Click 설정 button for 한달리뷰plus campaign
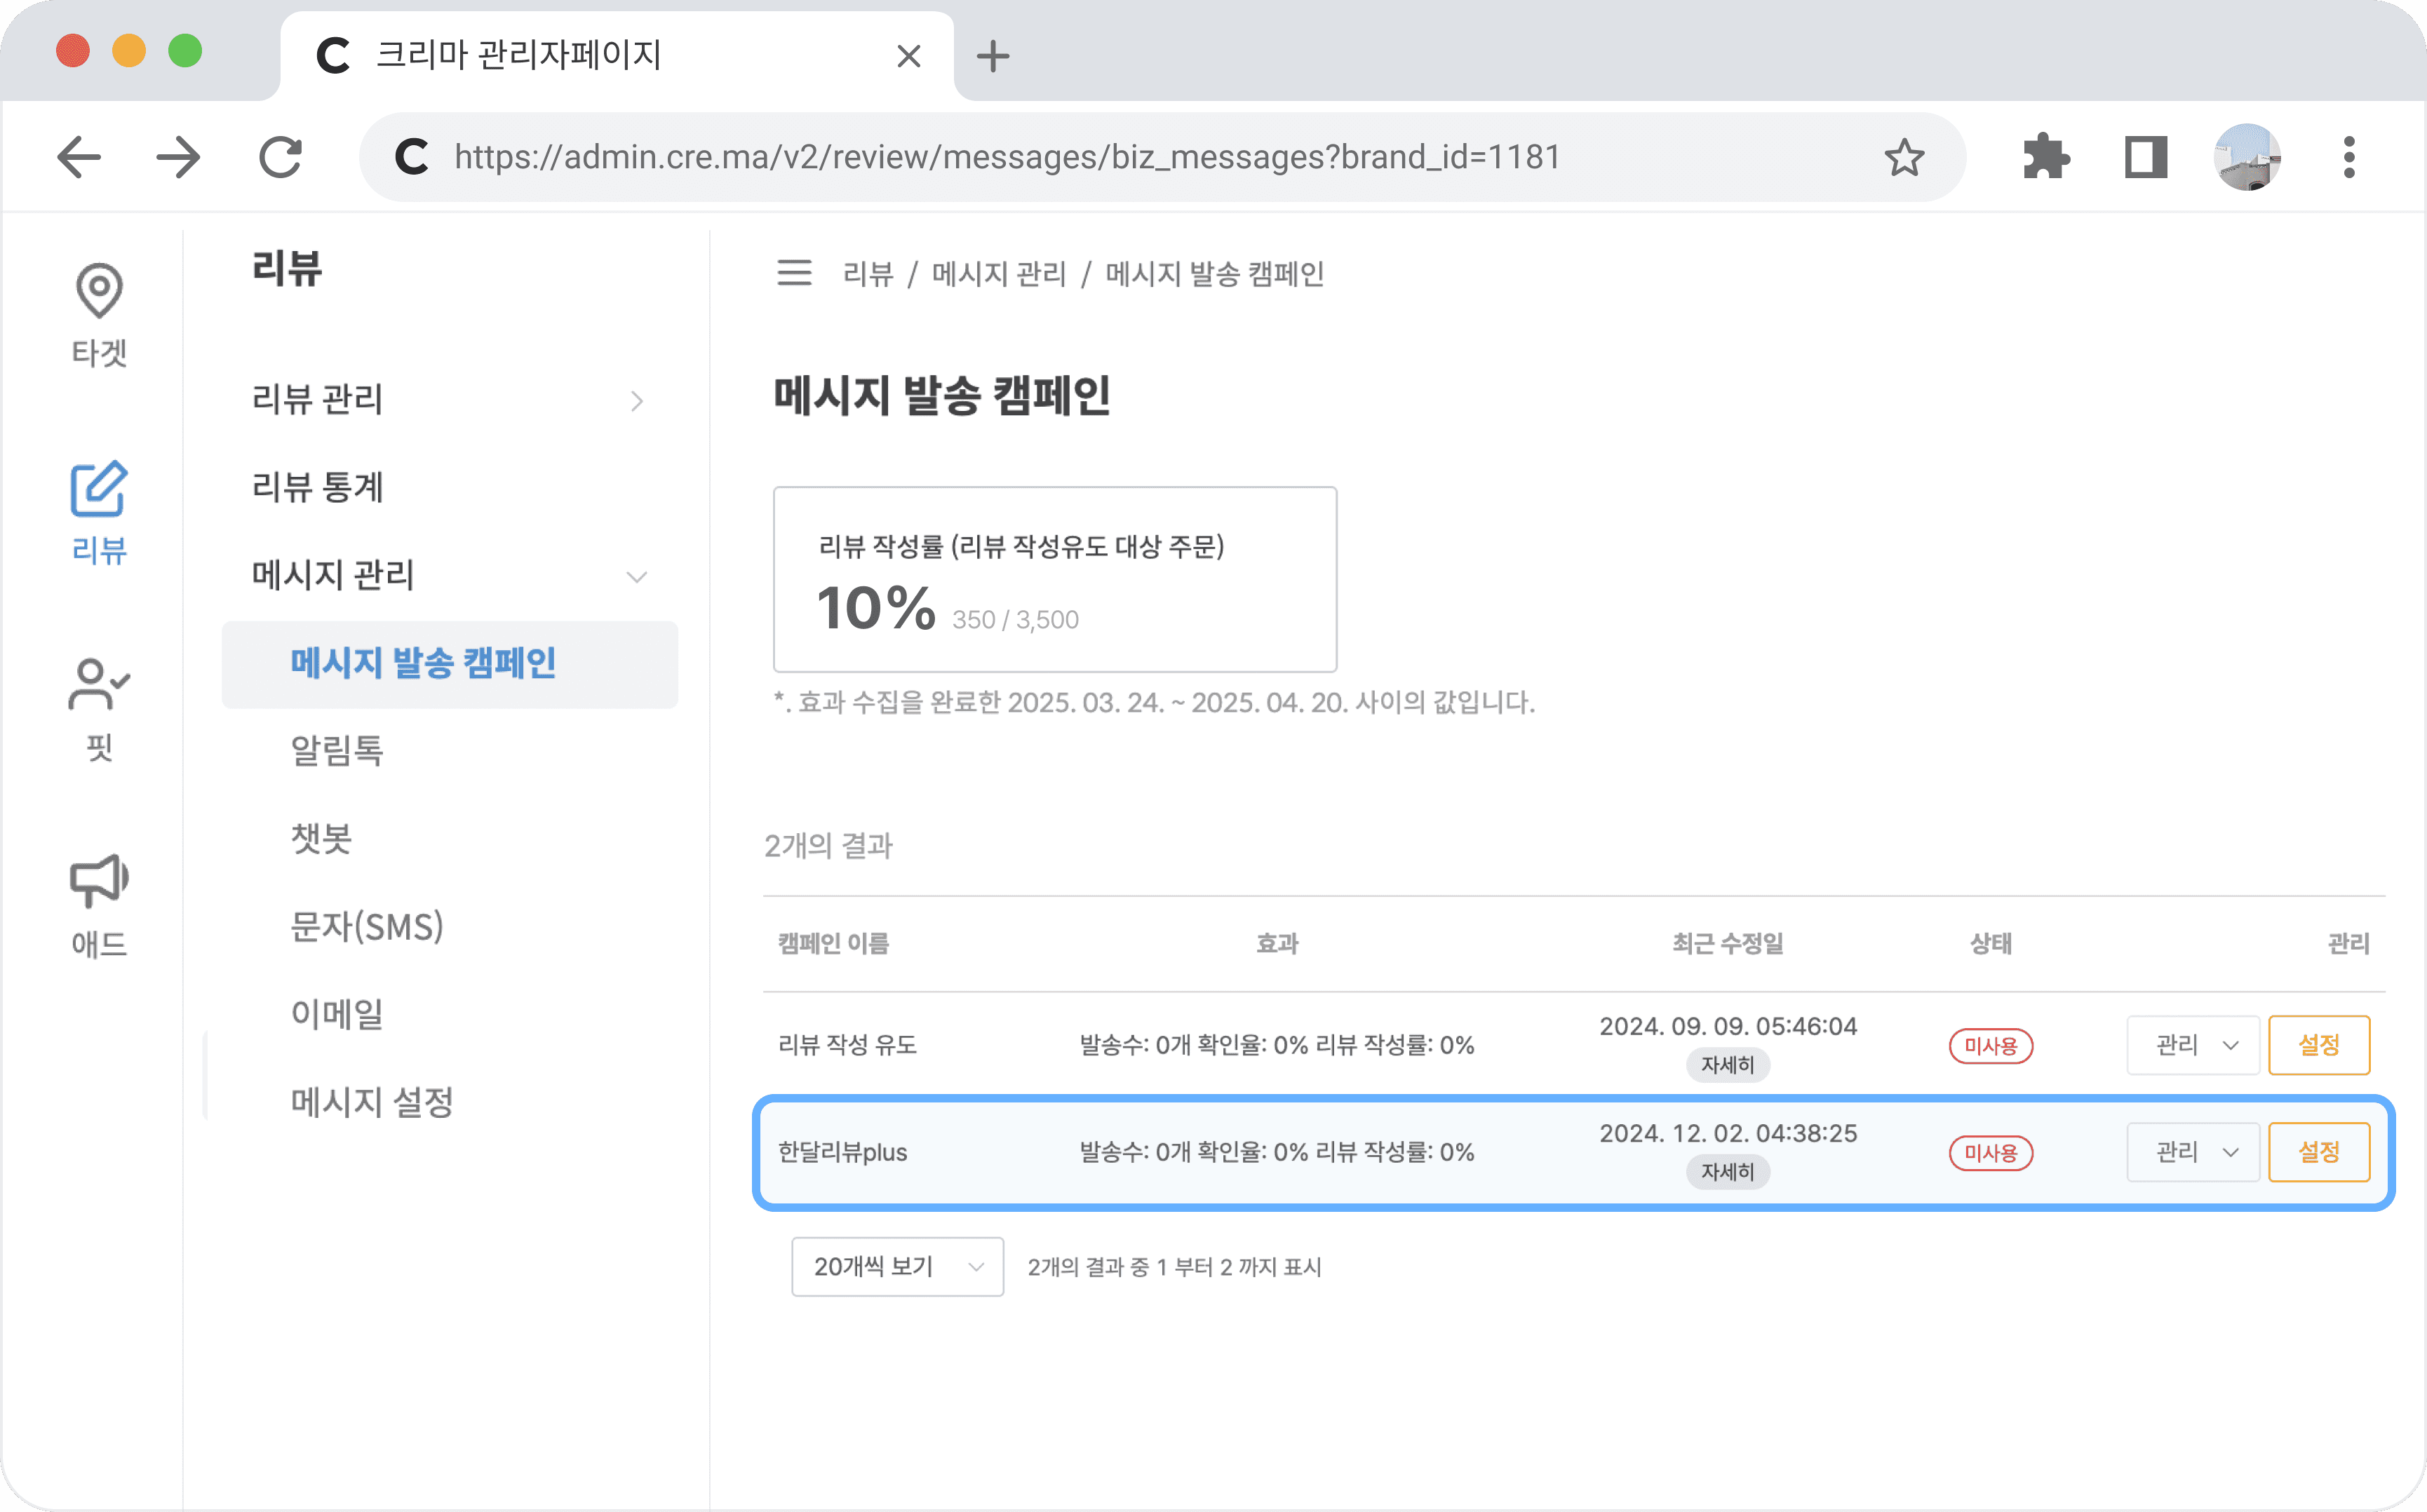This screenshot has height=1512, width=2427. (2318, 1152)
